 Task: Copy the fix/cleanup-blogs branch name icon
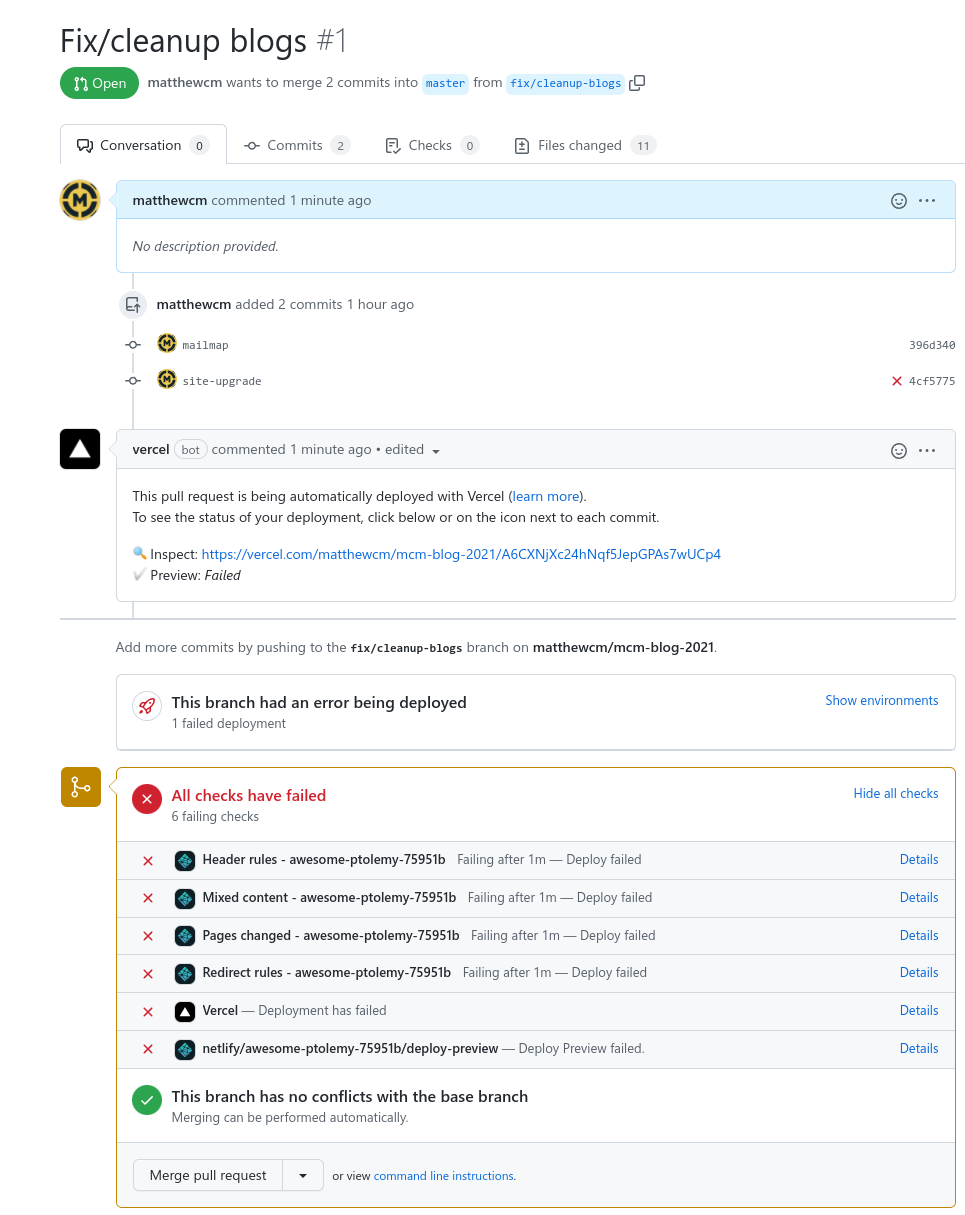[x=637, y=83]
